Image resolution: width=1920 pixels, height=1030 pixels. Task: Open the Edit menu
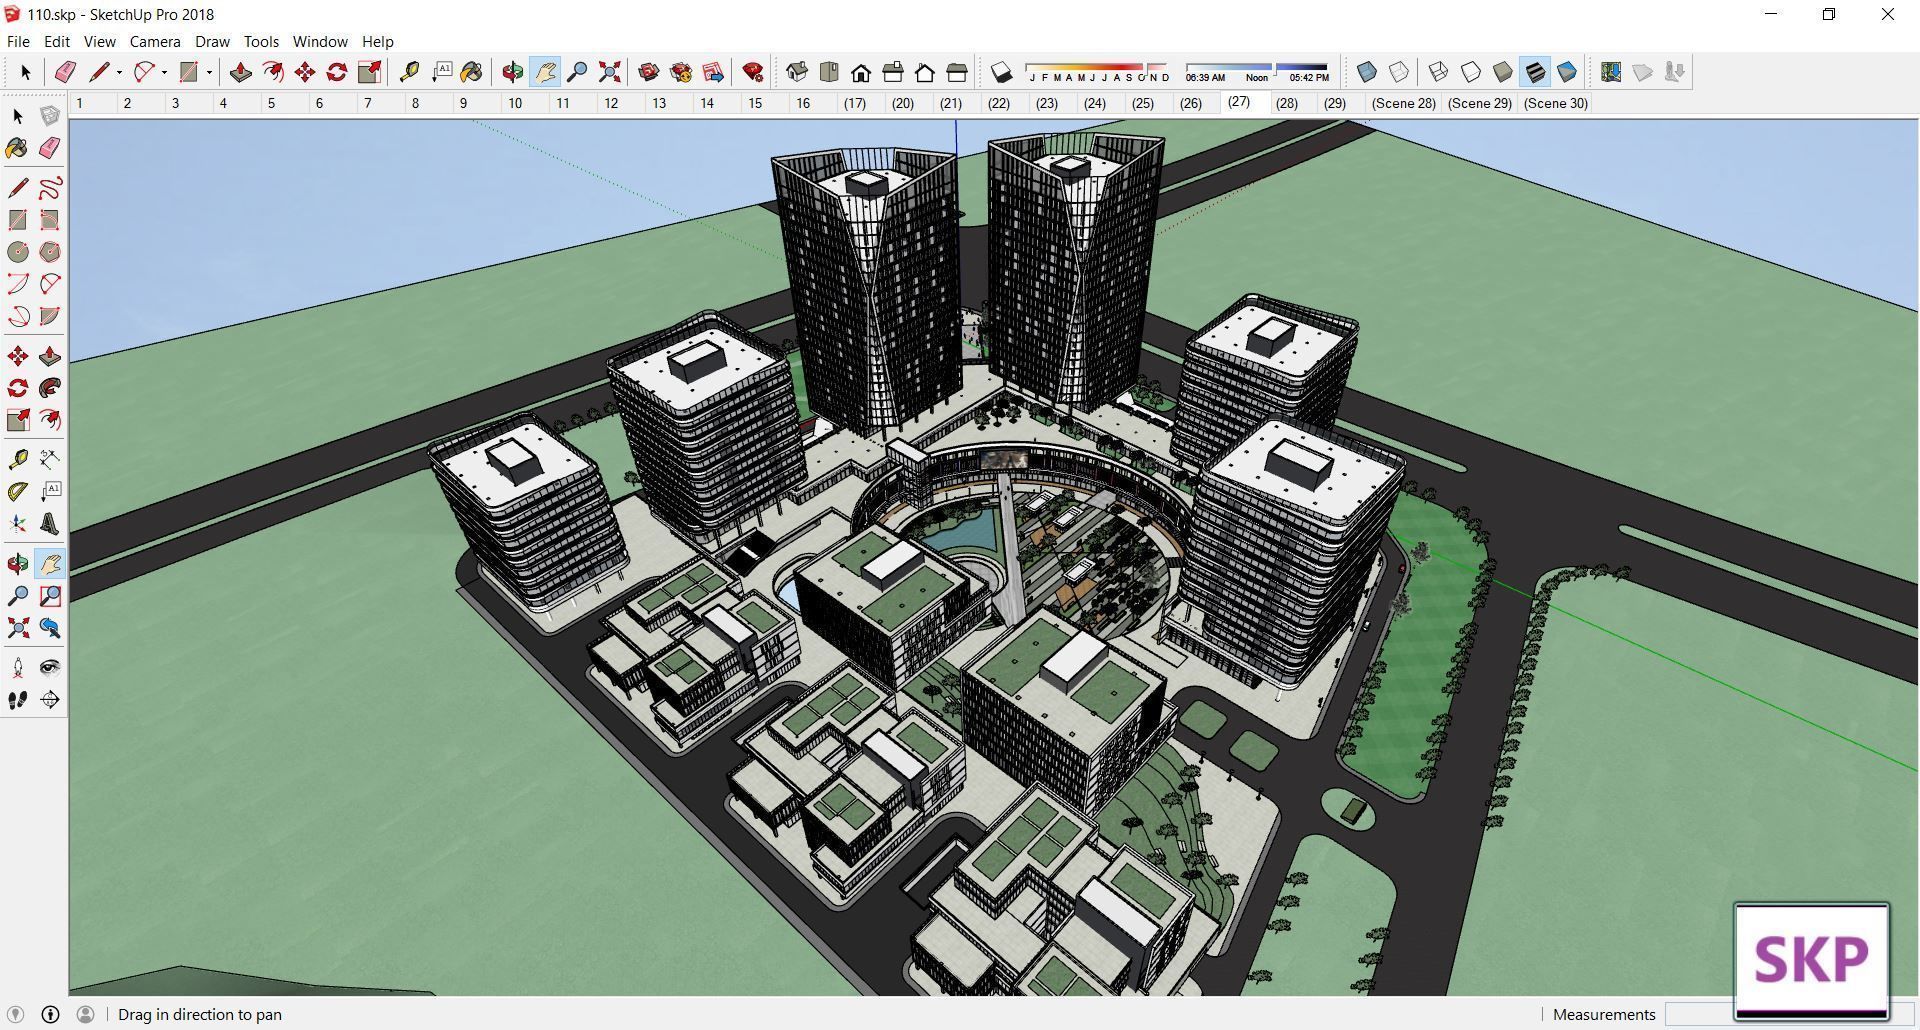(x=57, y=41)
